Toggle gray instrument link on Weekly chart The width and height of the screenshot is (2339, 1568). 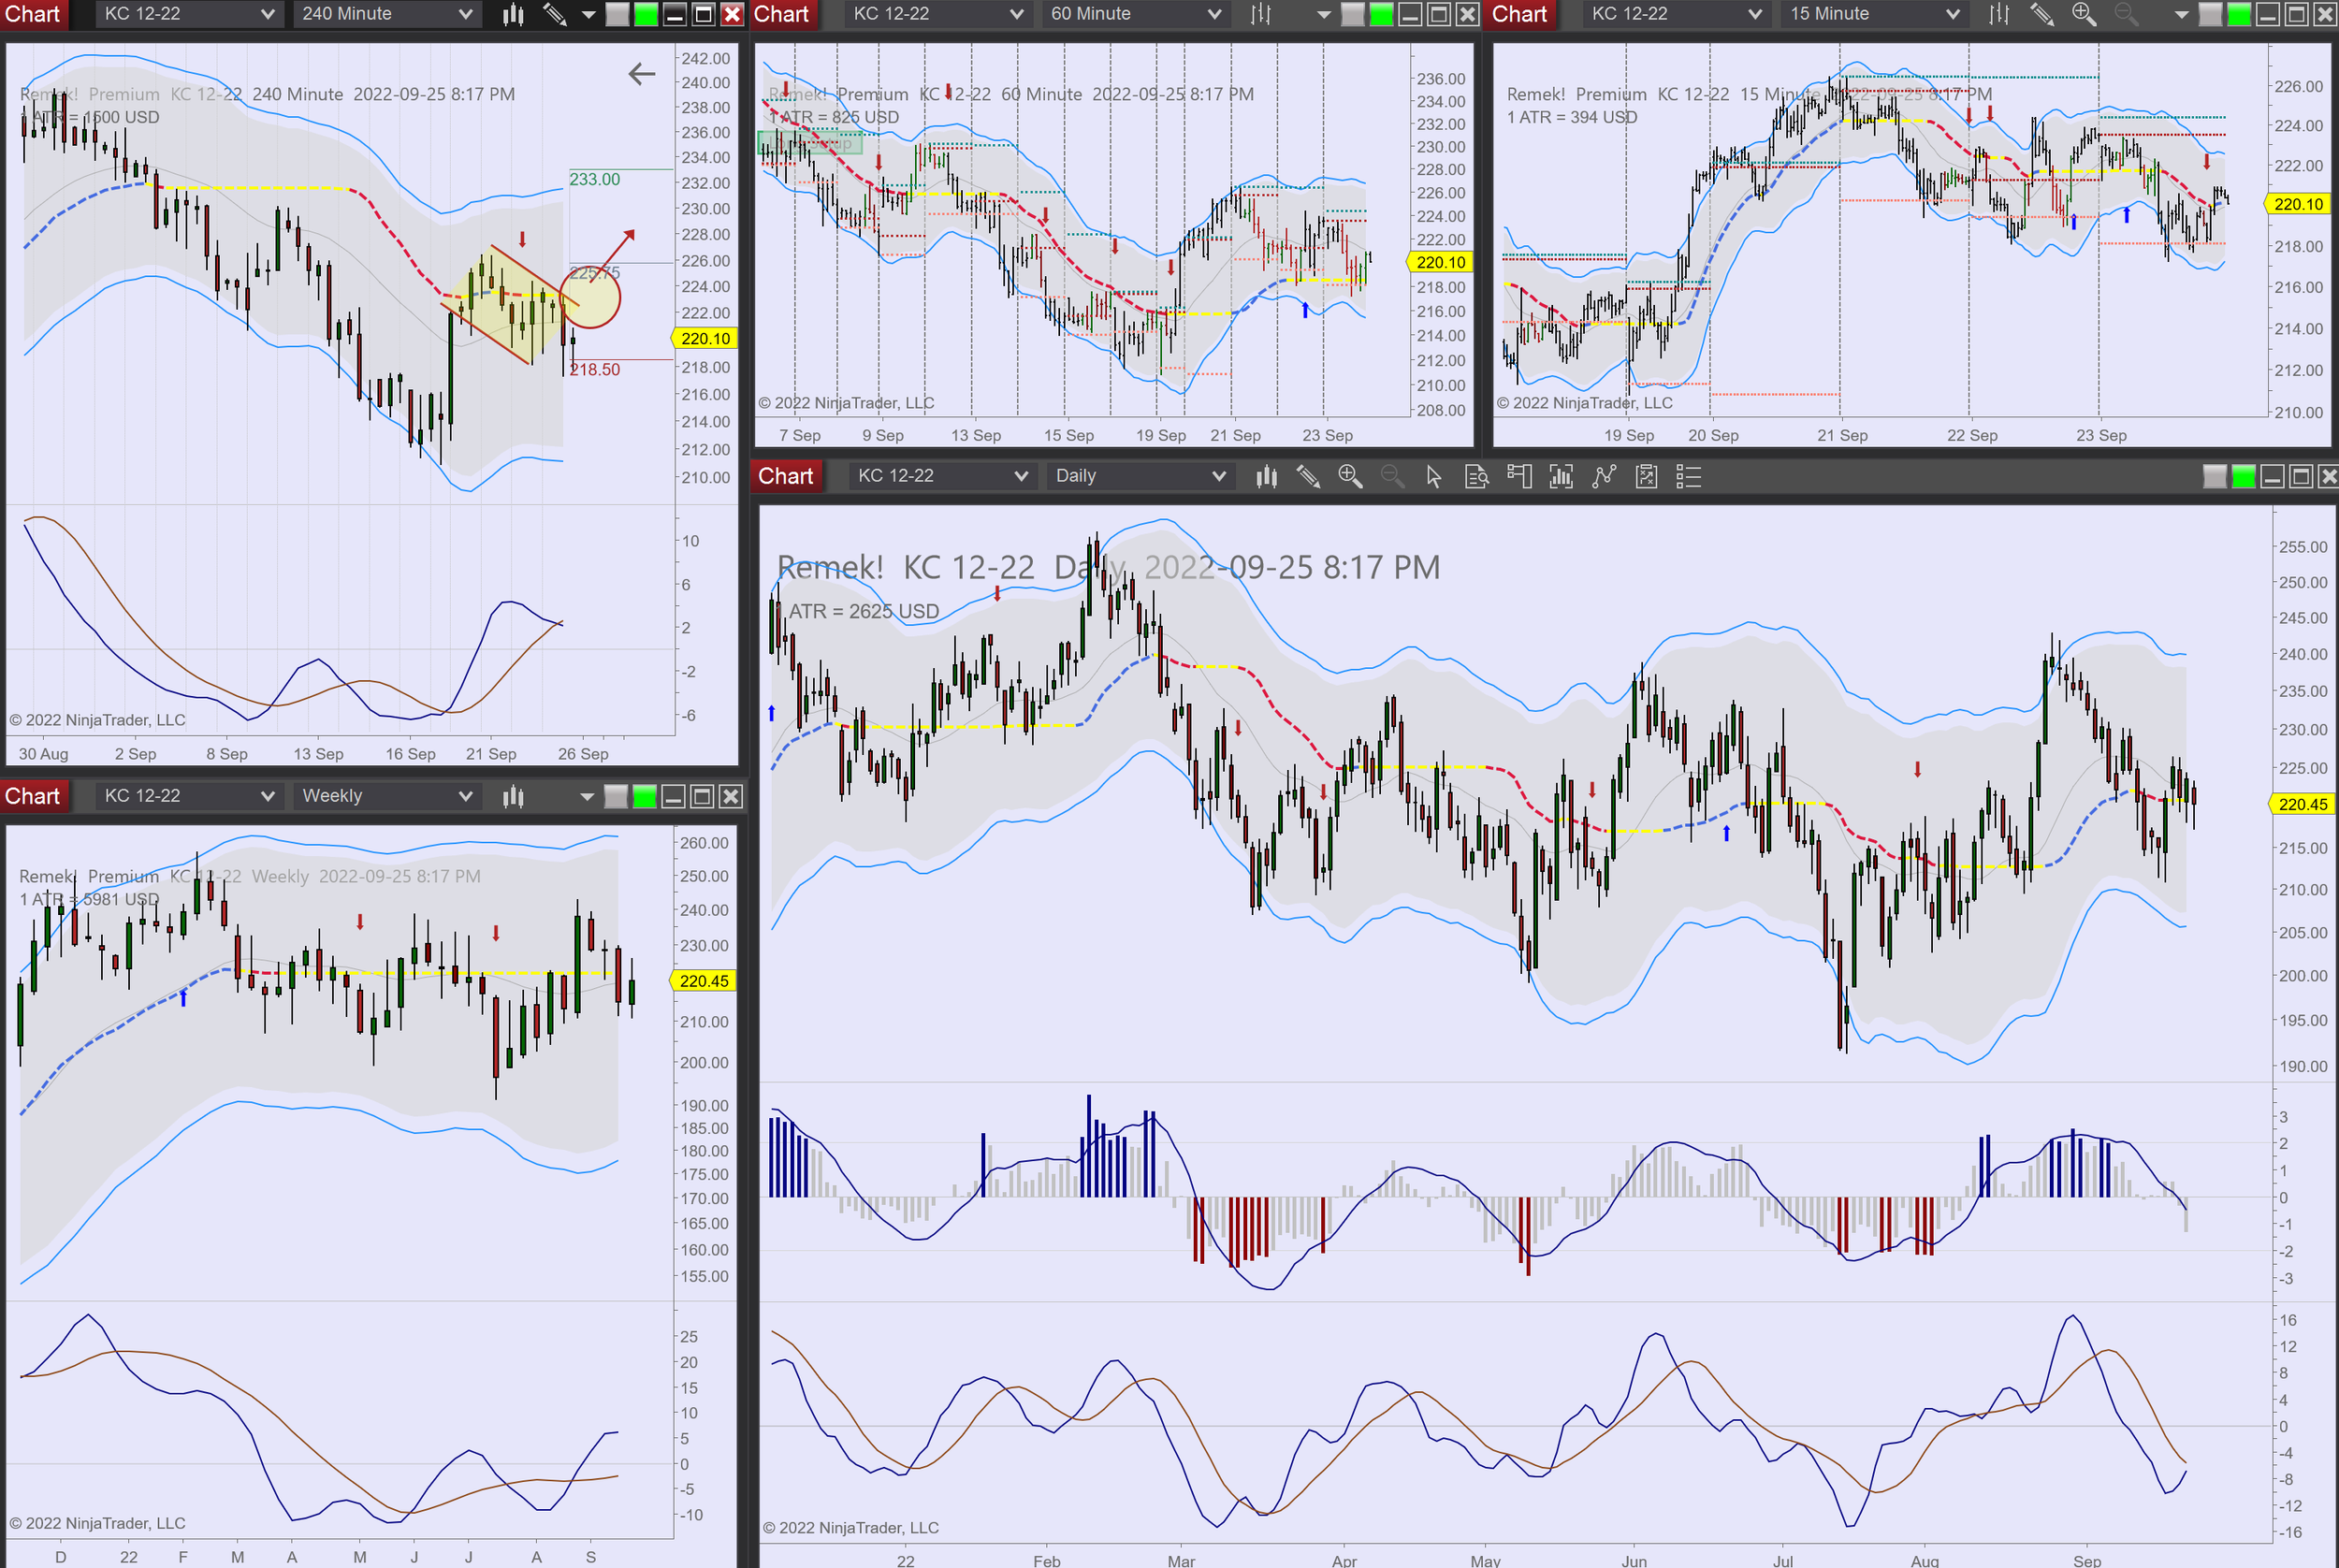[616, 797]
